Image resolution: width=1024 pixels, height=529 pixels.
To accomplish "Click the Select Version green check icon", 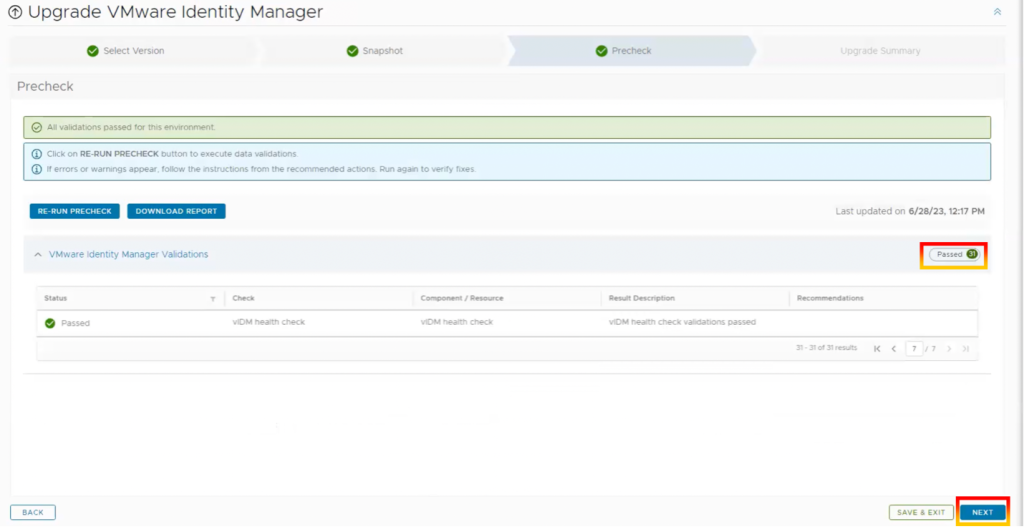I will [x=93, y=51].
